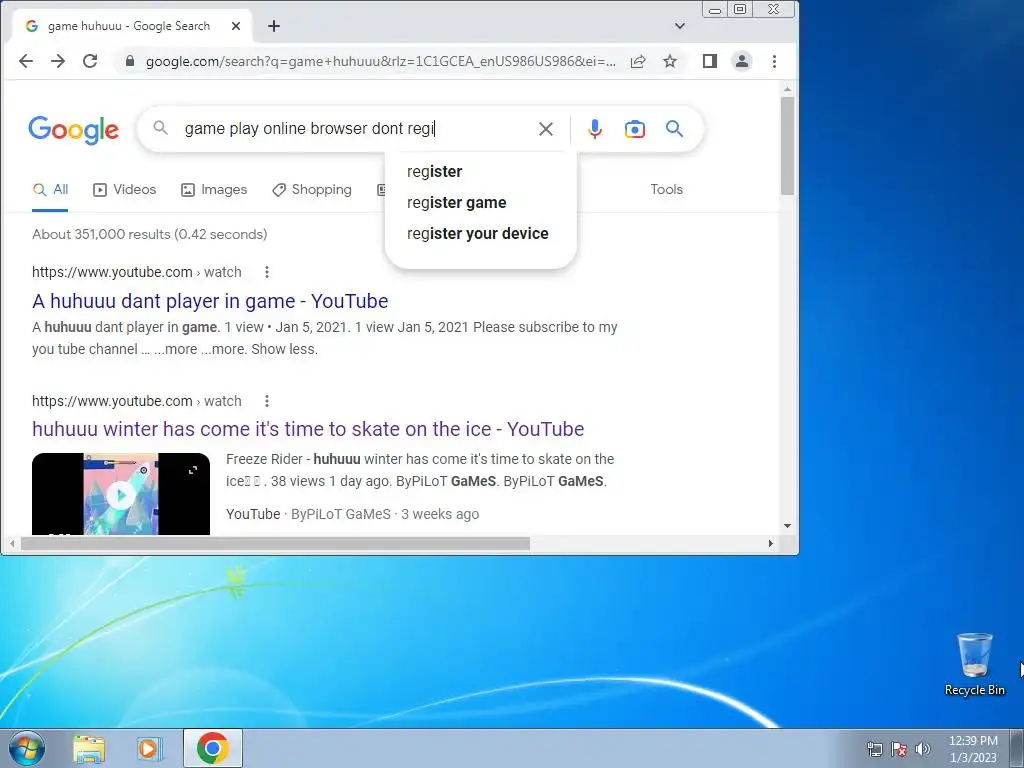The height and width of the screenshot is (768, 1024).
Task: Go forward in browser history
Action: tap(57, 61)
